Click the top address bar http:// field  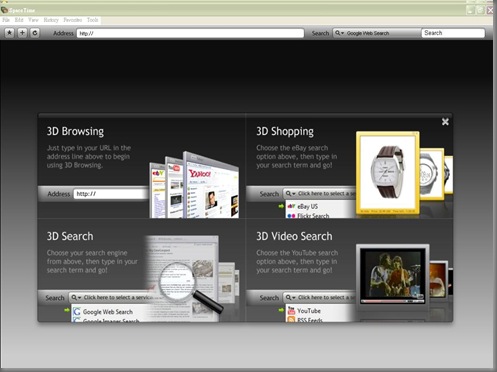pyautogui.click(x=190, y=33)
